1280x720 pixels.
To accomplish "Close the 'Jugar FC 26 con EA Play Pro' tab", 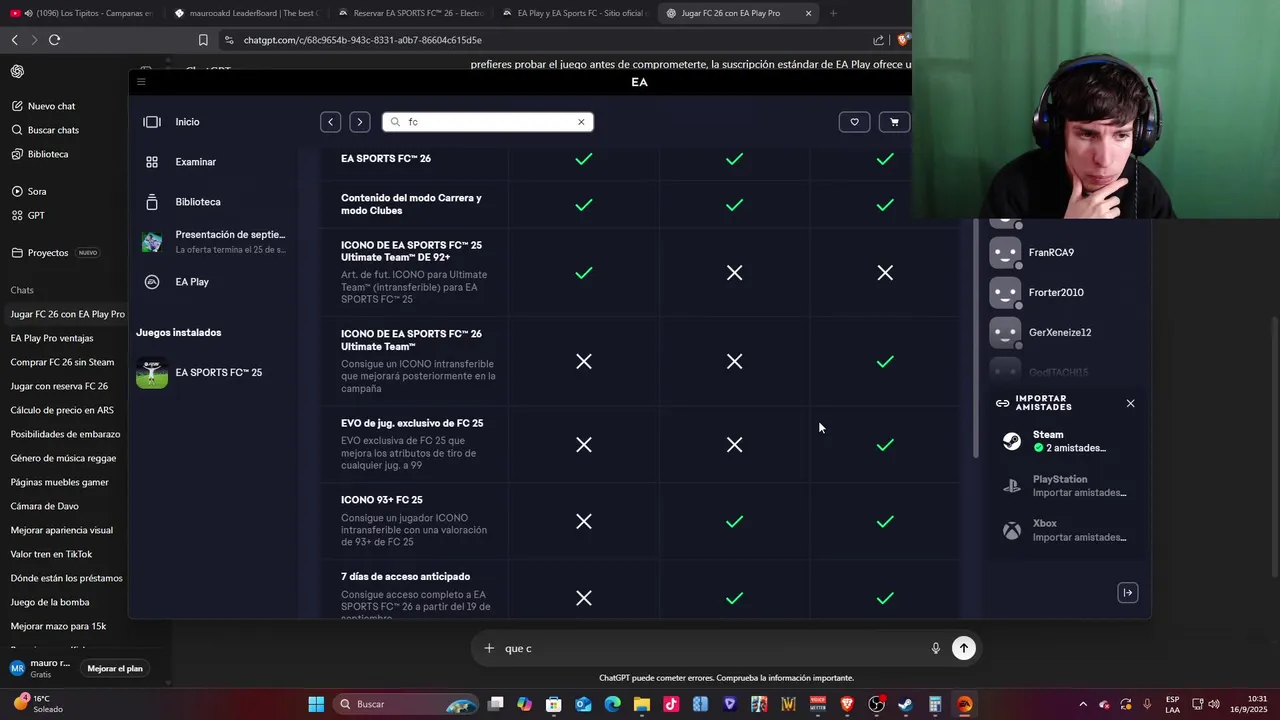I will coord(808,13).
